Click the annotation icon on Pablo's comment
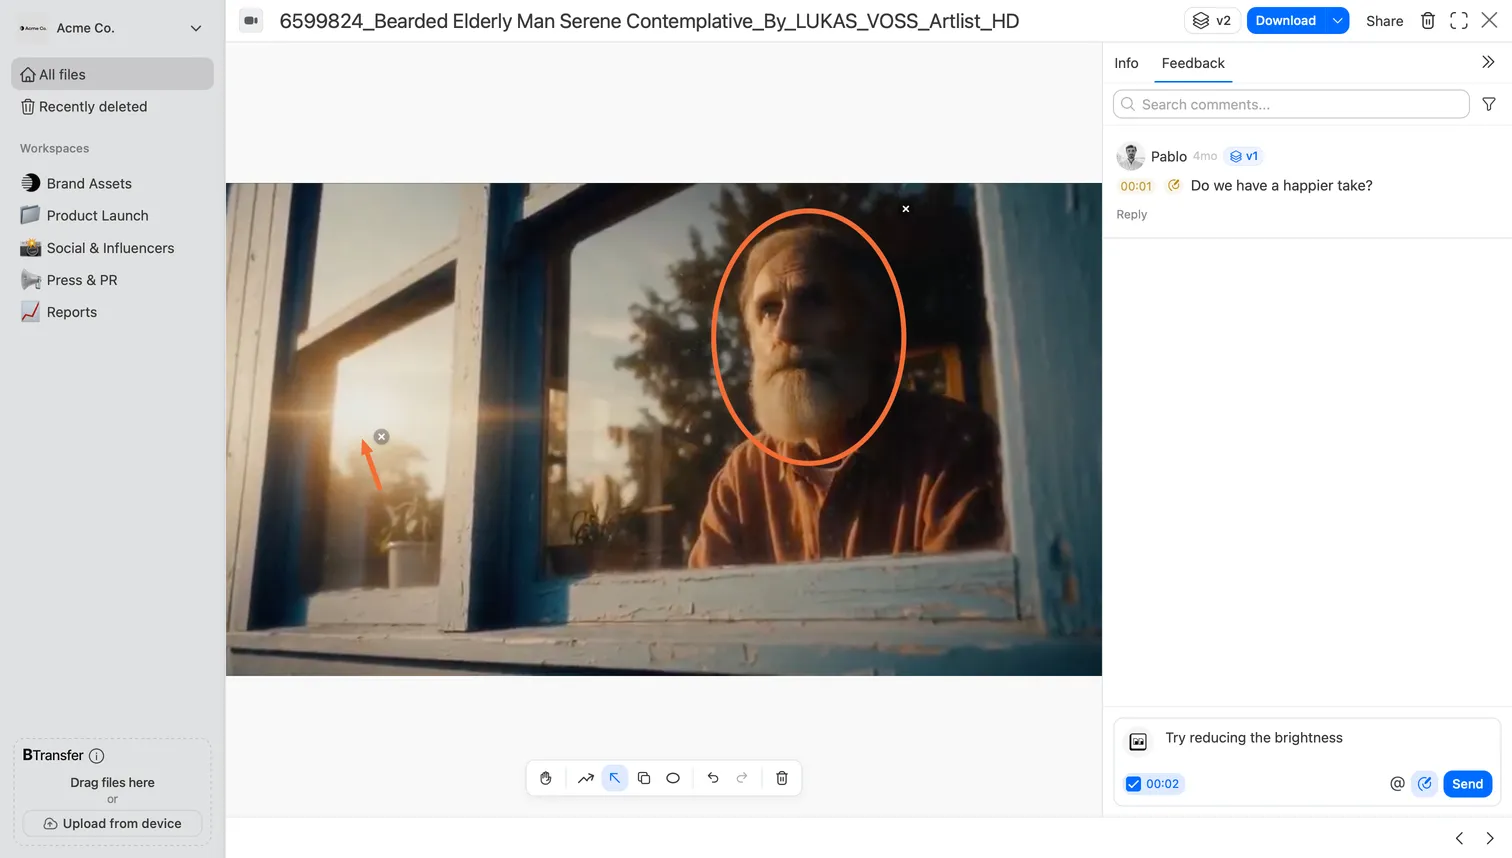Image resolution: width=1512 pixels, height=858 pixels. click(1174, 185)
